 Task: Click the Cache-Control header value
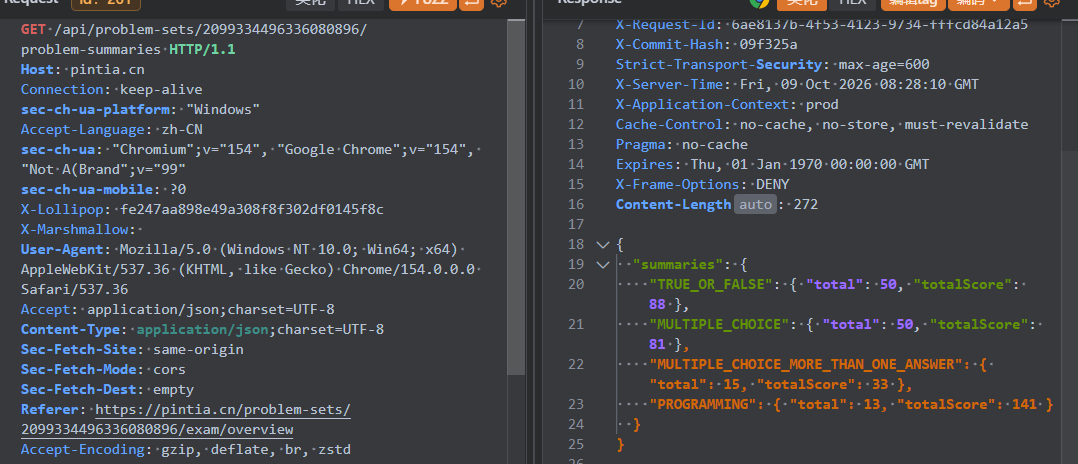(x=884, y=124)
